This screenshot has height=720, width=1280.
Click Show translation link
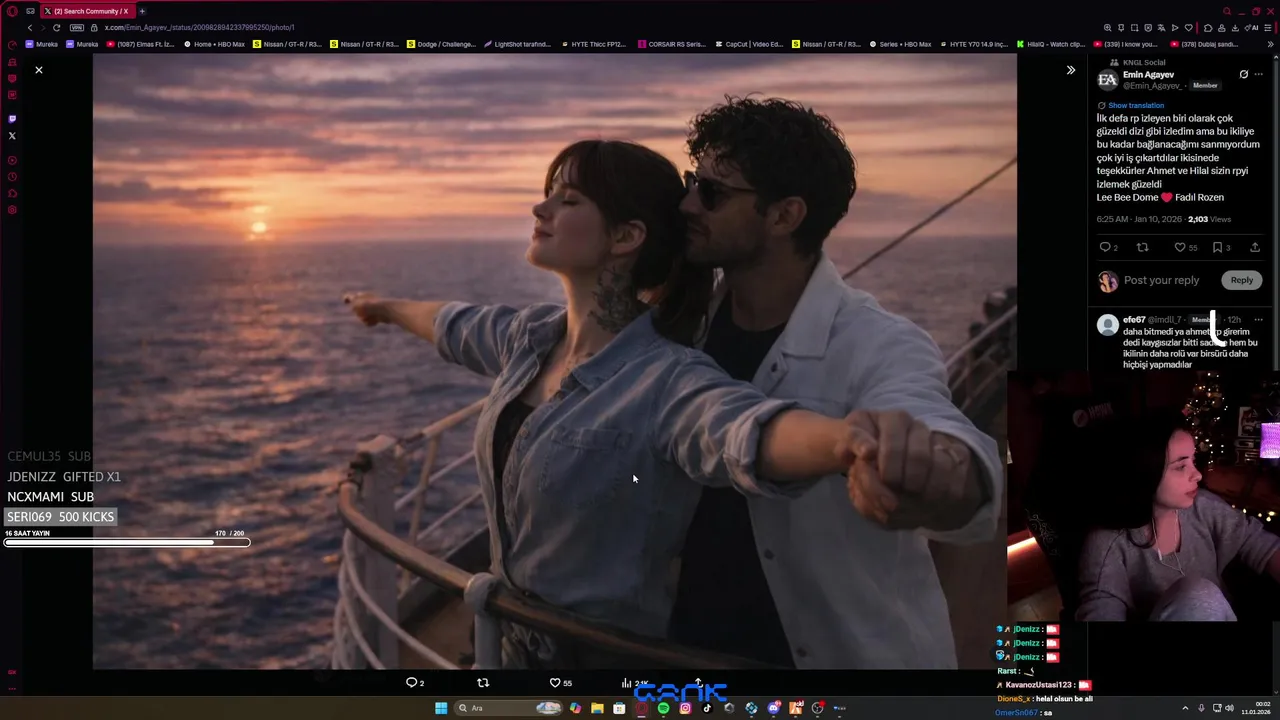(1136, 105)
